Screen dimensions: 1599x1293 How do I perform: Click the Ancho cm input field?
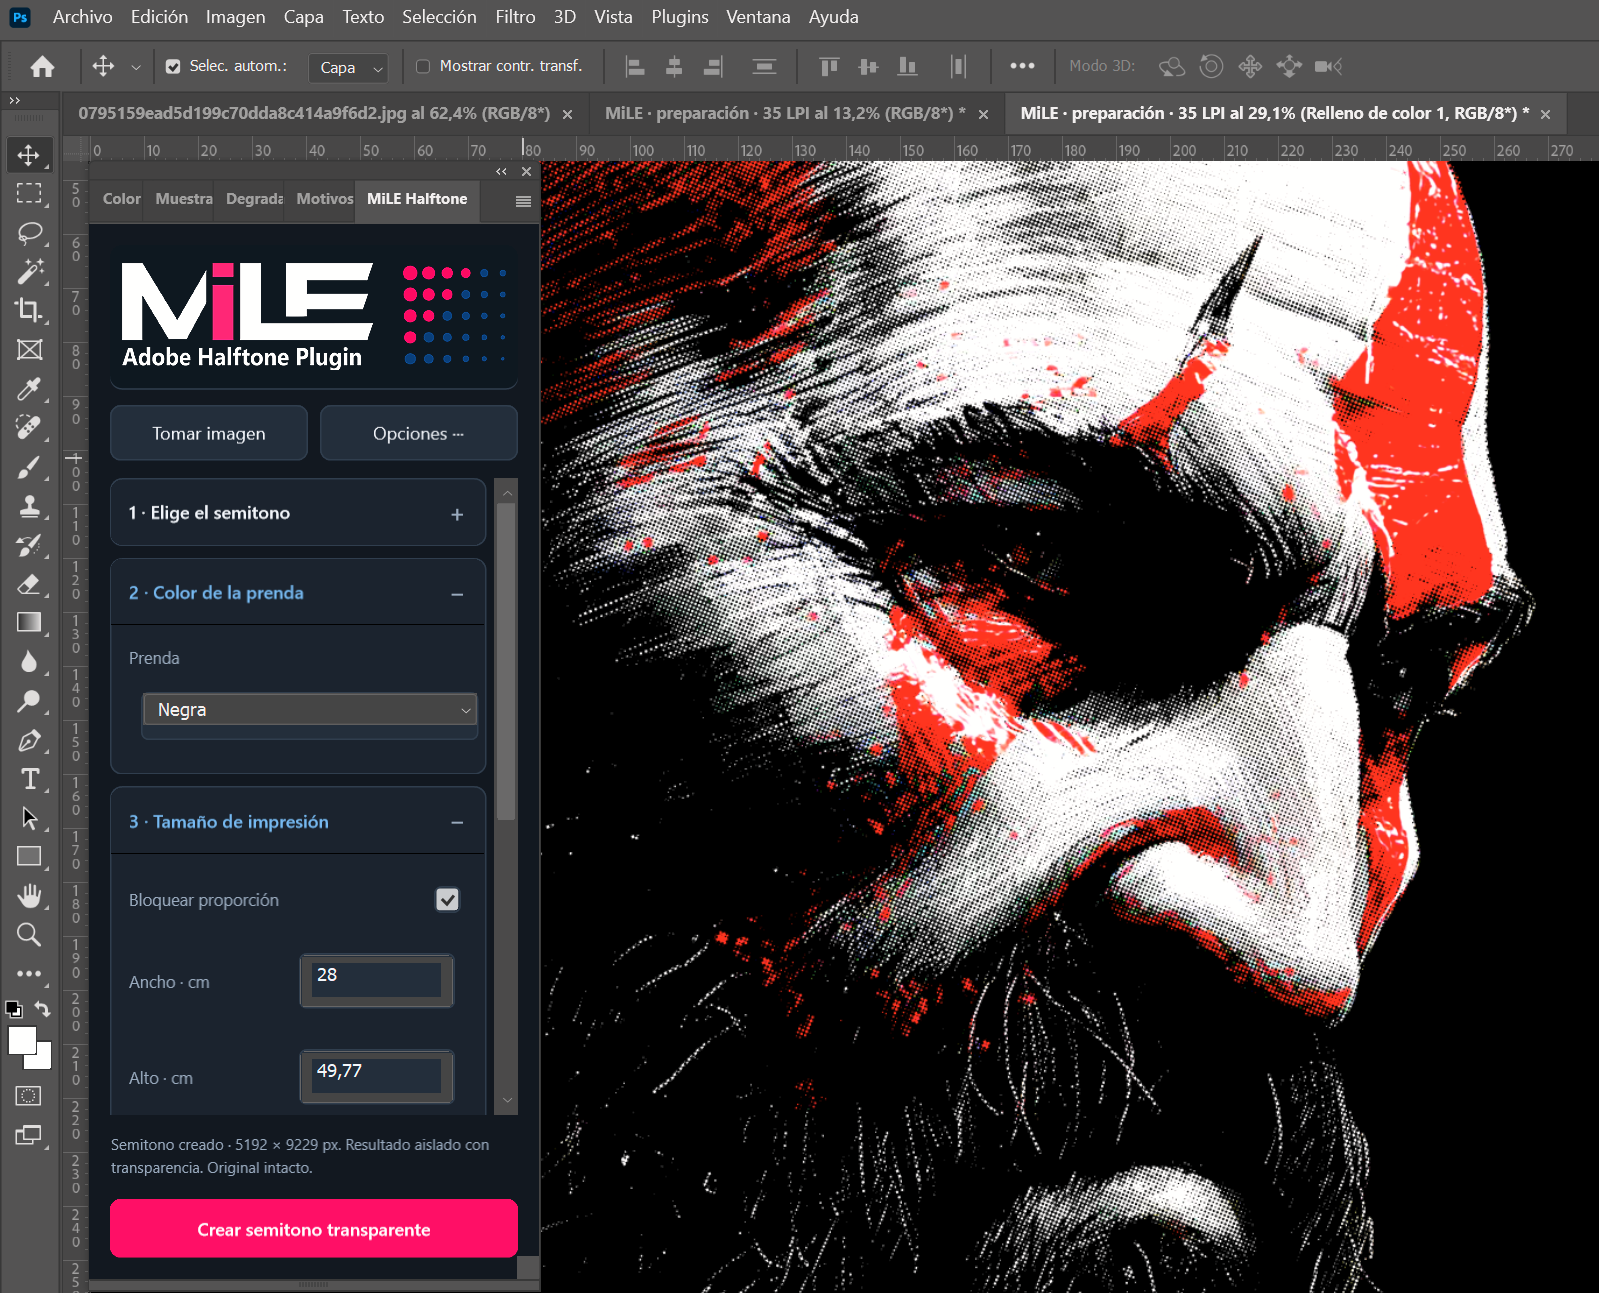pyautogui.click(x=377, y=980)
